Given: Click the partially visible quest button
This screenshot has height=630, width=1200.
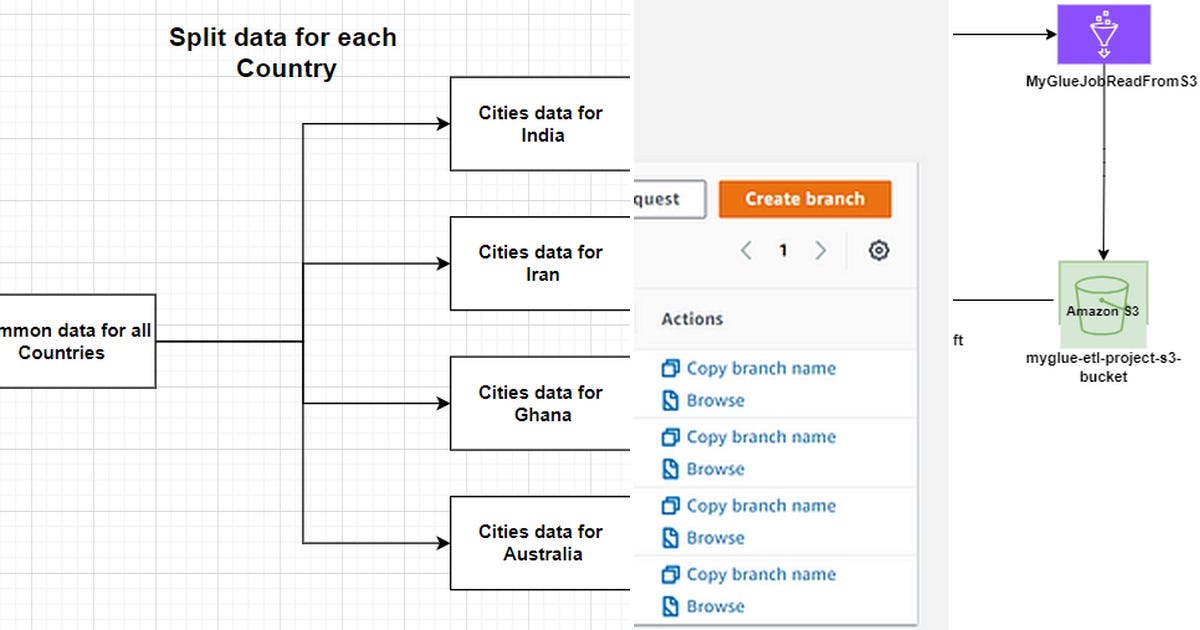Looking at the screenshot, I should pos(668,198).
